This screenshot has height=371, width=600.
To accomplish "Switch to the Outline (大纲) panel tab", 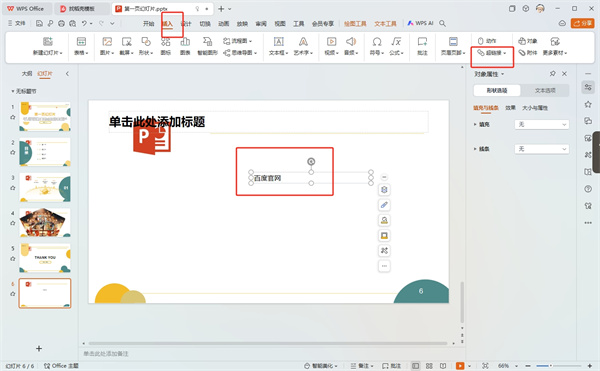I will (x=27, y=73).
